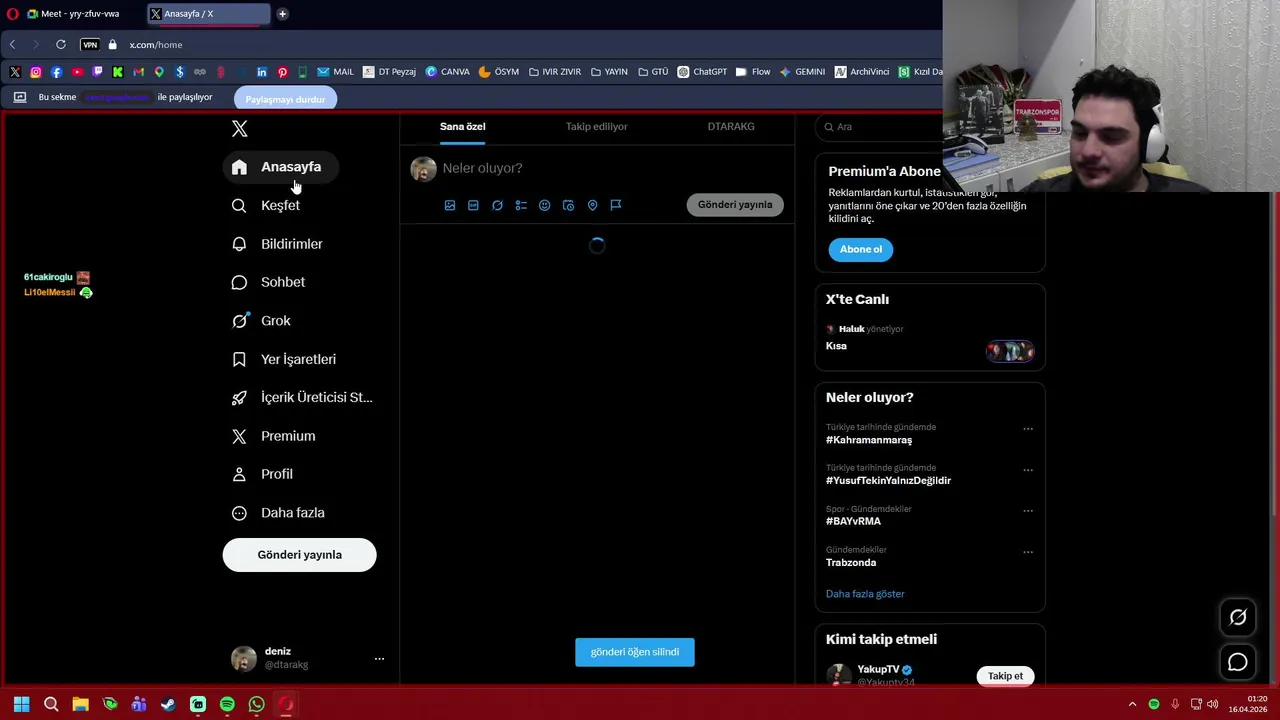The height and width of the screenshot is (720, 1280).
Task: Open the Twitch bookmark
Action: (x=97, y=72)
